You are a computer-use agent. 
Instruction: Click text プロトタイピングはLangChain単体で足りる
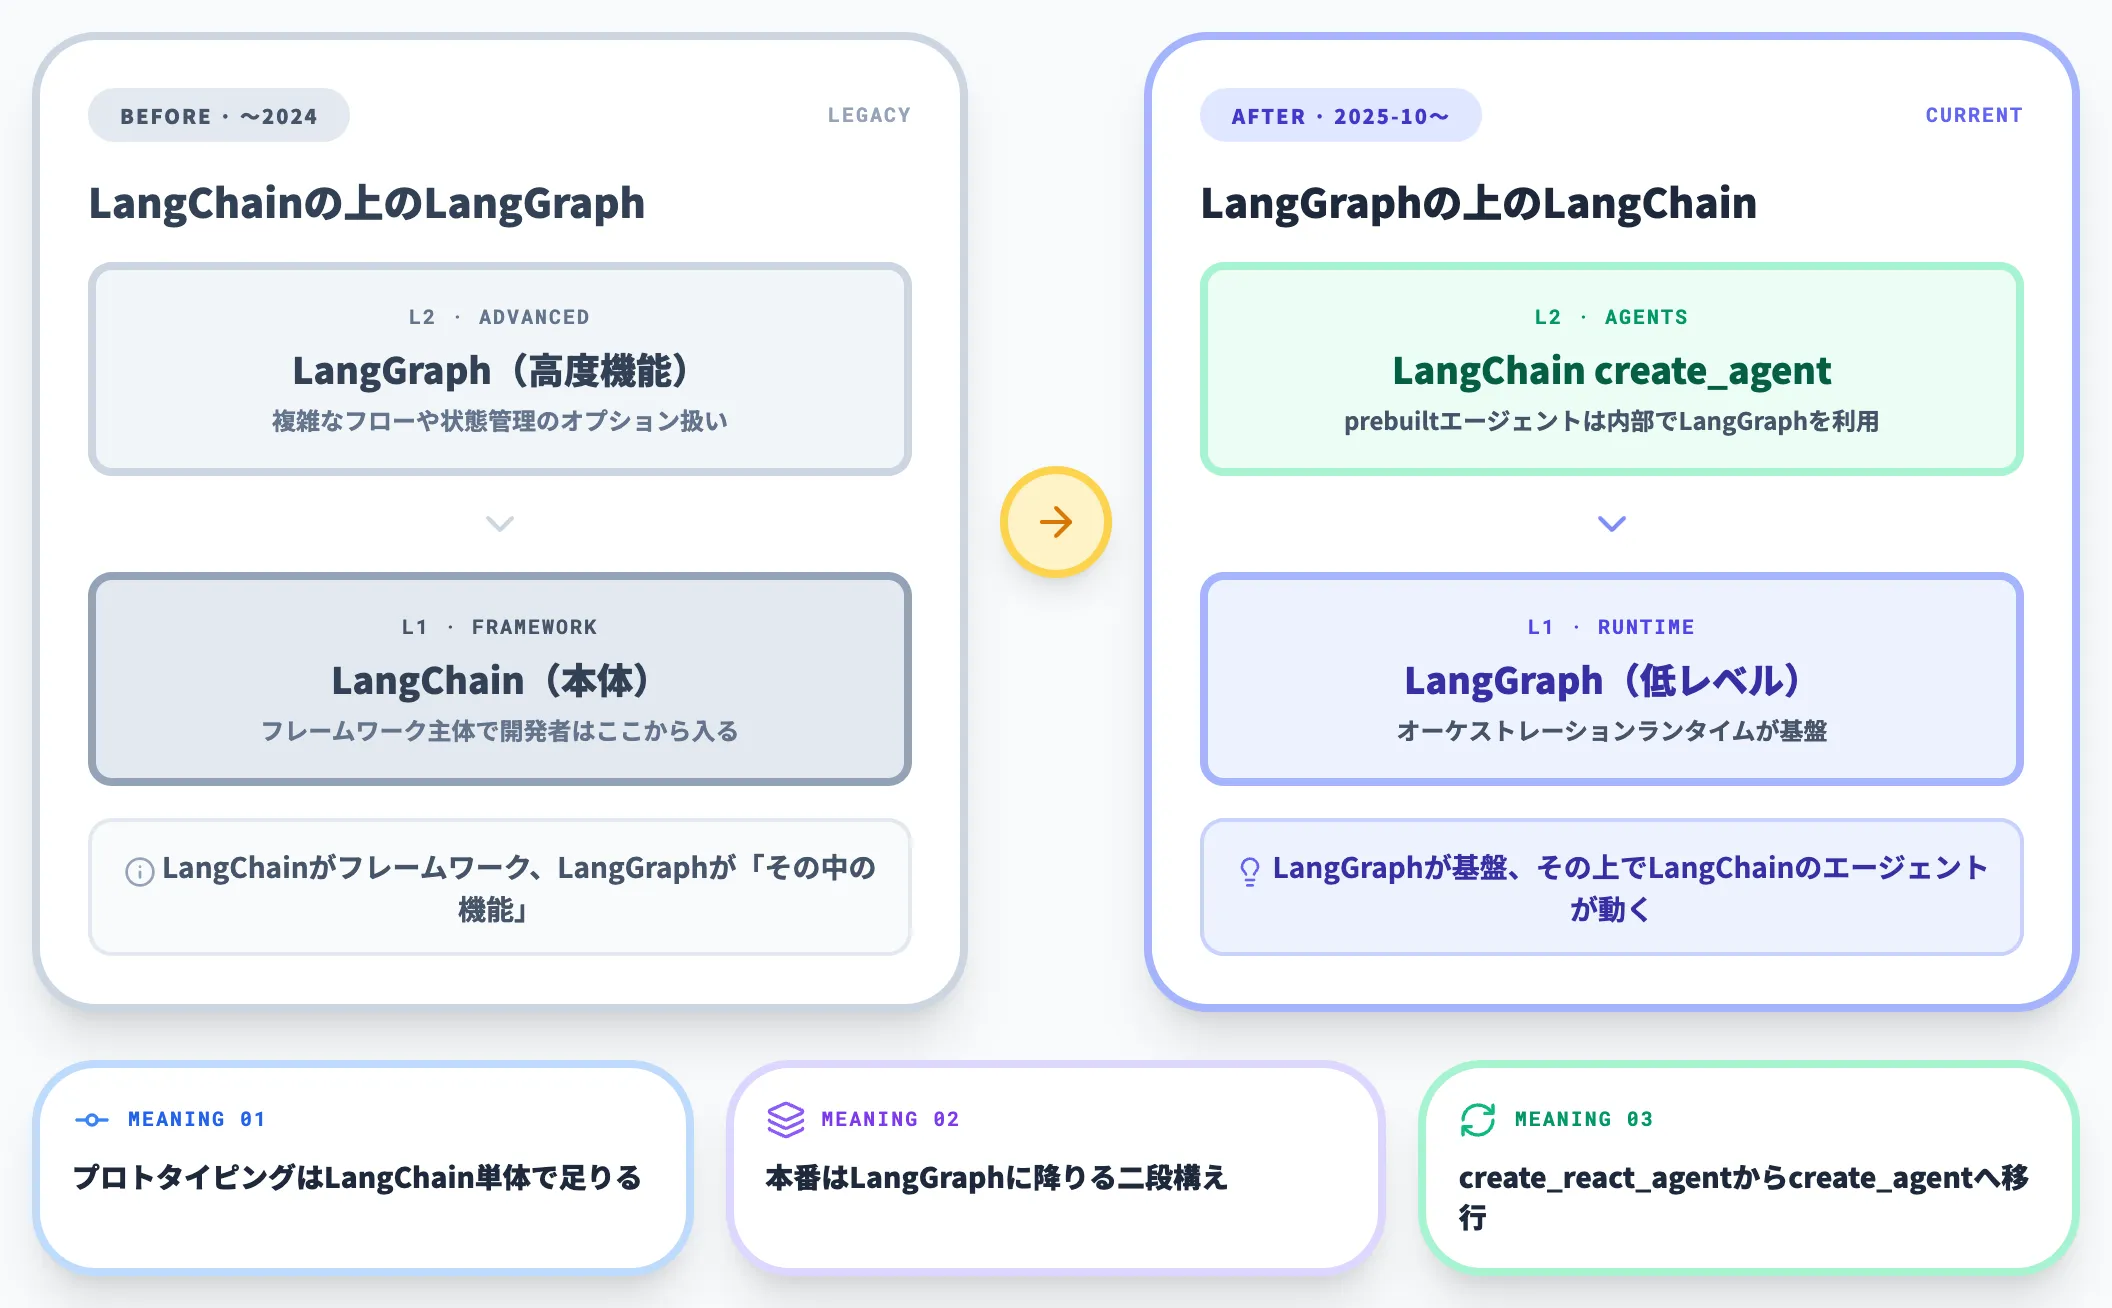coord(358,1178)
